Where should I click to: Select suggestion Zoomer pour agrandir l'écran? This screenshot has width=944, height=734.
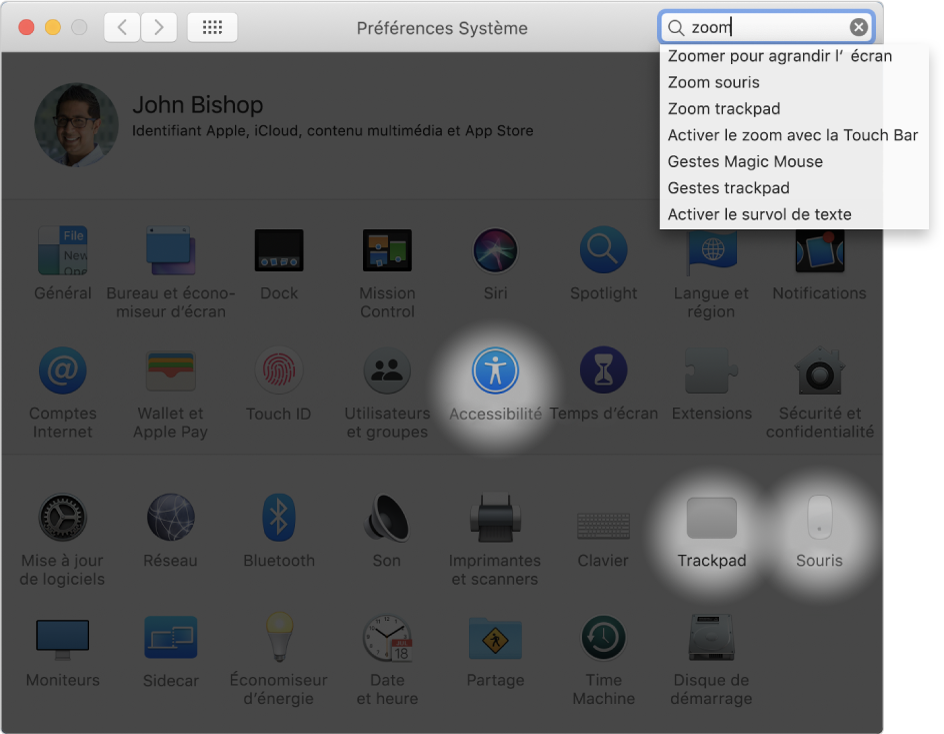coord(794,56)
